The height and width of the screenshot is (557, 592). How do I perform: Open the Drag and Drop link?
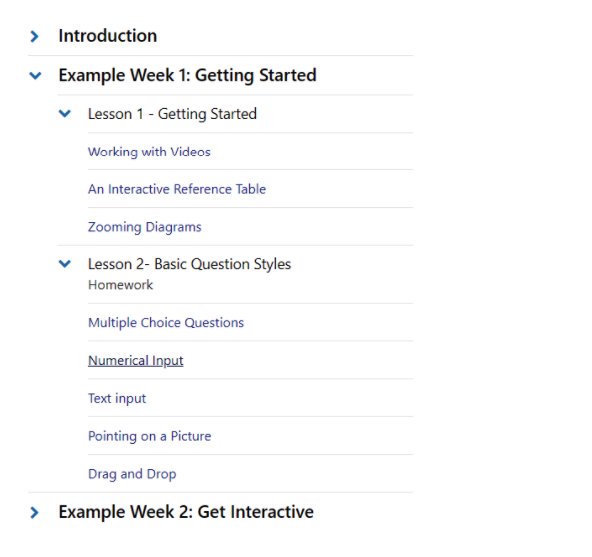(132, 474)
